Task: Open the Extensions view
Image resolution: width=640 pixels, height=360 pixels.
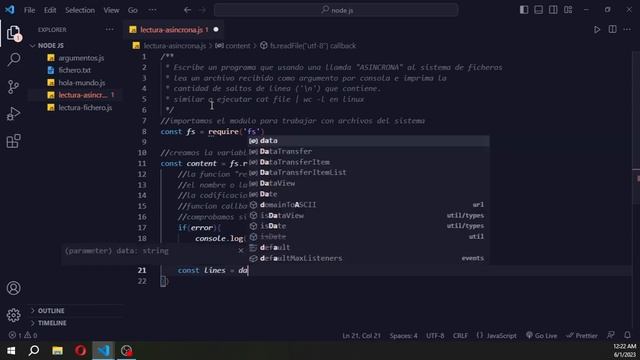Action: [x=13, y=141]
